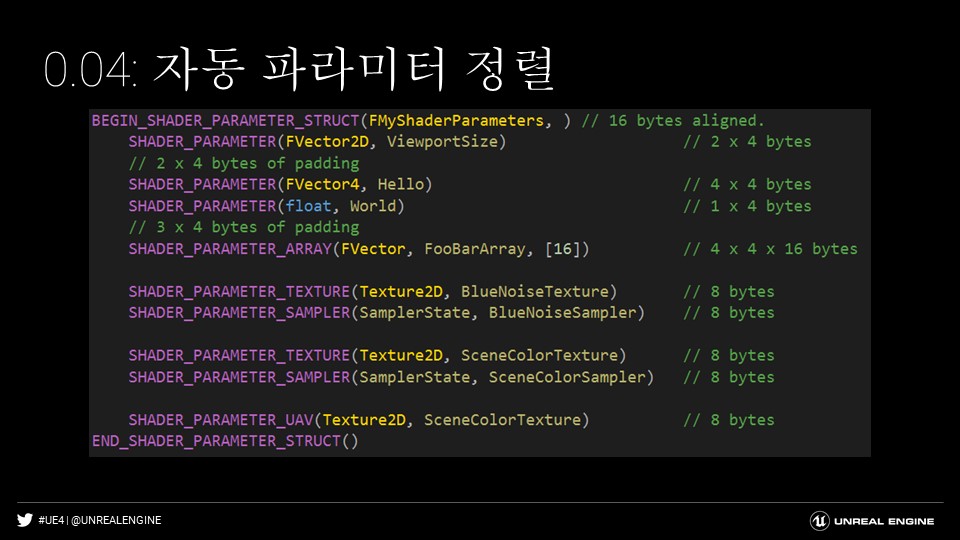The height and width of the screenshot is (540, 960).
Task: Click 'SamplerState' on the BlueNoiseSampler line
Action: (x=414, y=313)
